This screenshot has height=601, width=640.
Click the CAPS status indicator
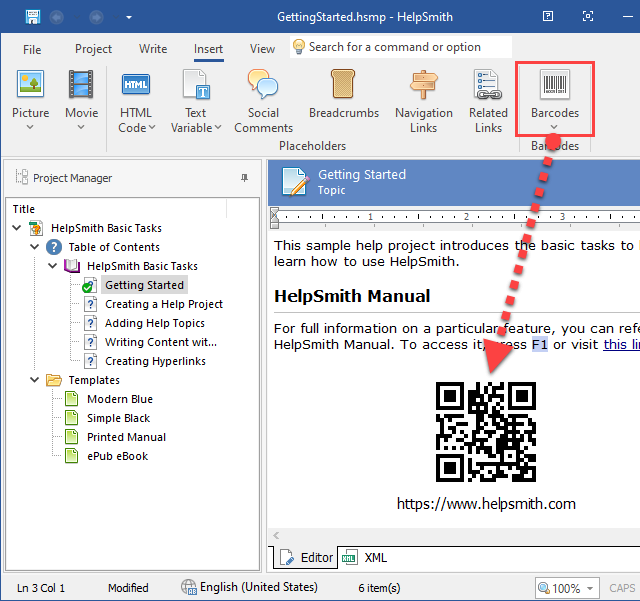pos(622,588)
